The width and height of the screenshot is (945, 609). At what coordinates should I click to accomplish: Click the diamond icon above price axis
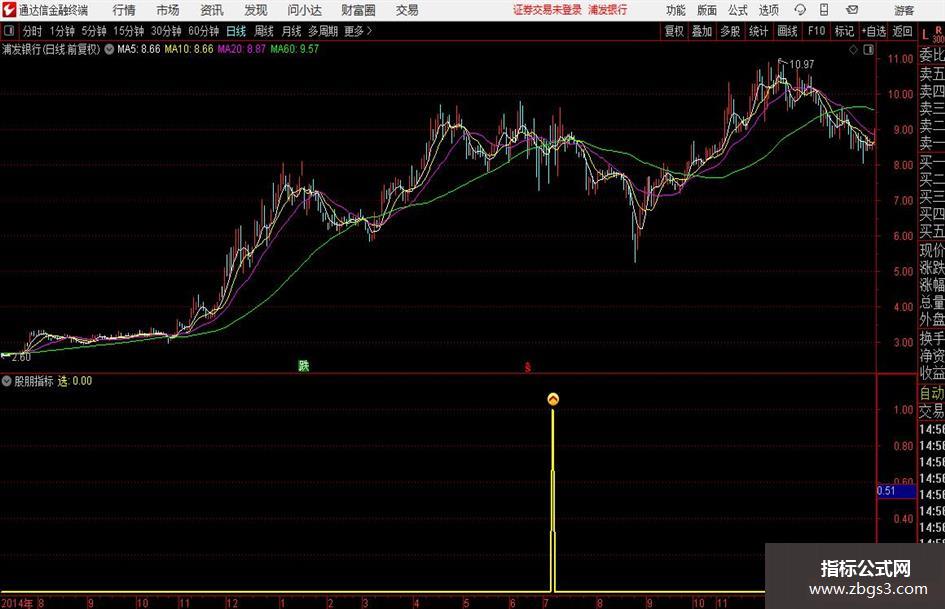[x=853, y=50]
